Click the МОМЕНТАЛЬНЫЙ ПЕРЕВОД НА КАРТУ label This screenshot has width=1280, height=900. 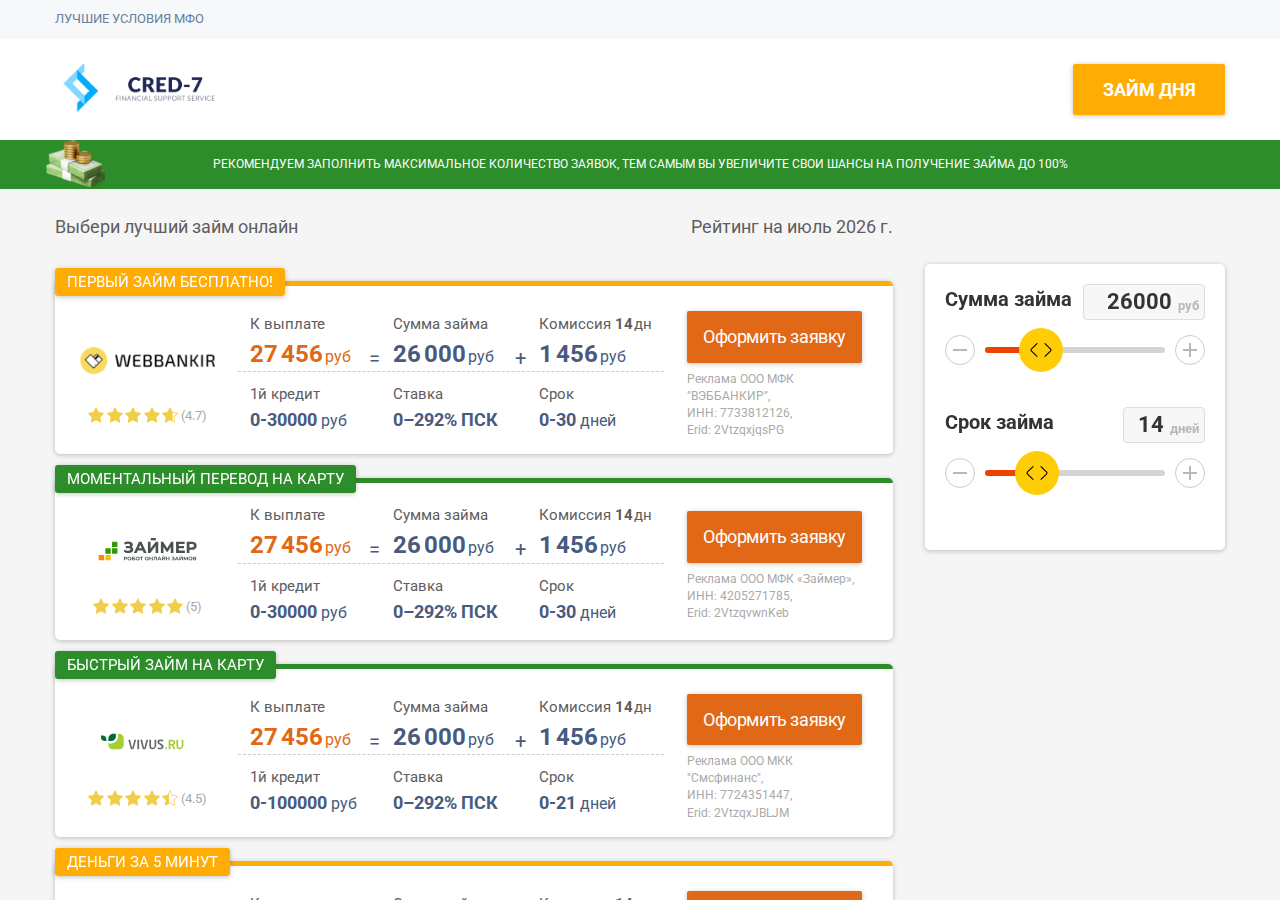pos(205,479)
